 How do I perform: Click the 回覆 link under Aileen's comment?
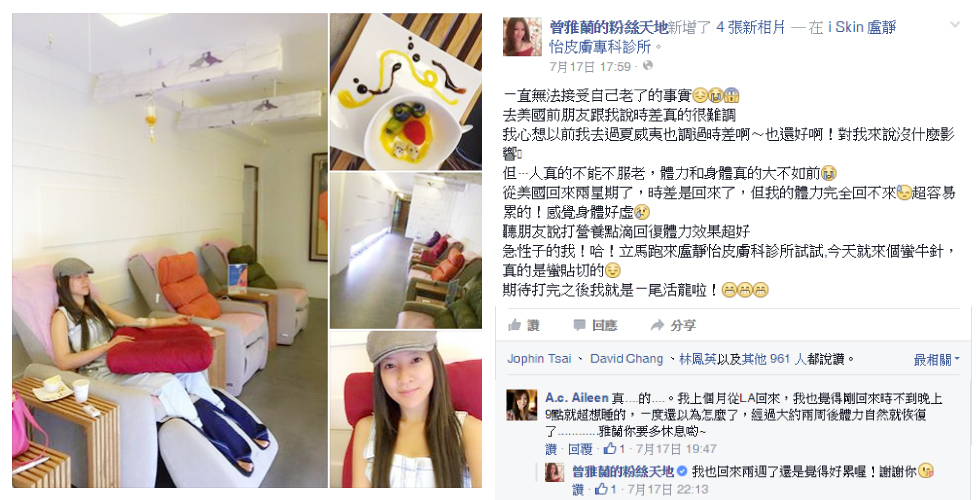click(581, 449)
